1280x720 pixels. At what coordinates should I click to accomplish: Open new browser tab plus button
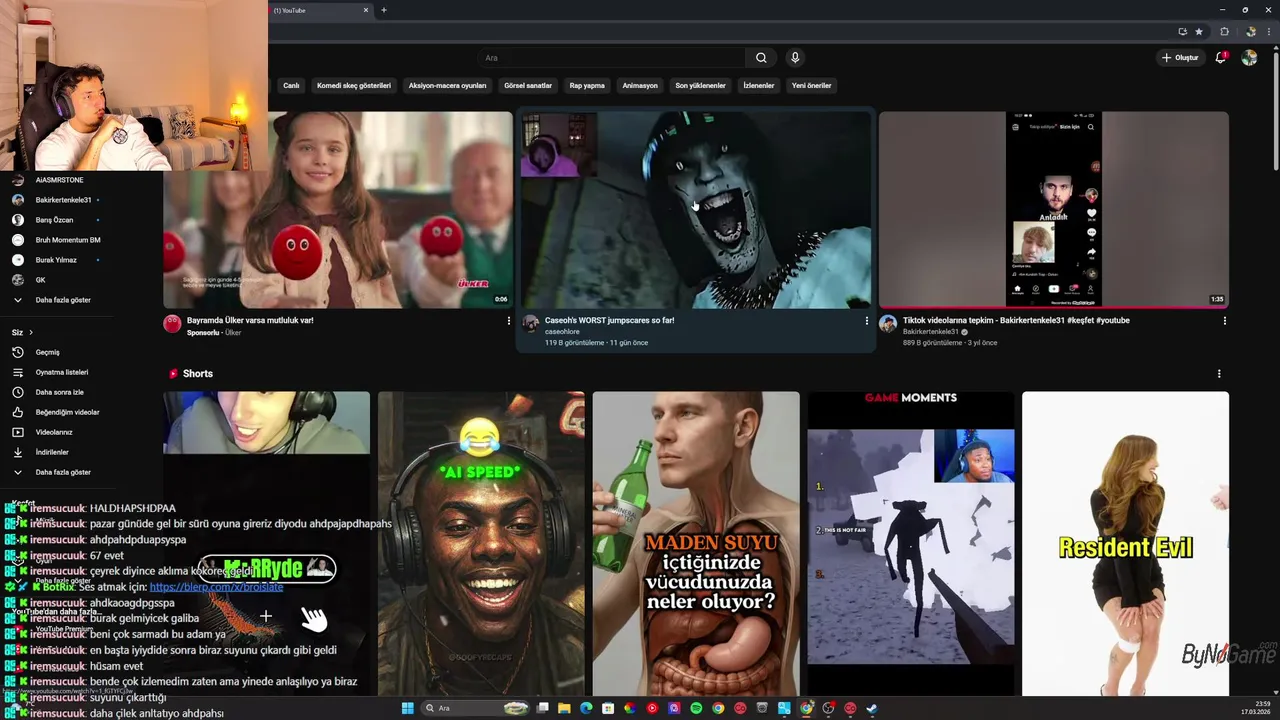(384, 10)
